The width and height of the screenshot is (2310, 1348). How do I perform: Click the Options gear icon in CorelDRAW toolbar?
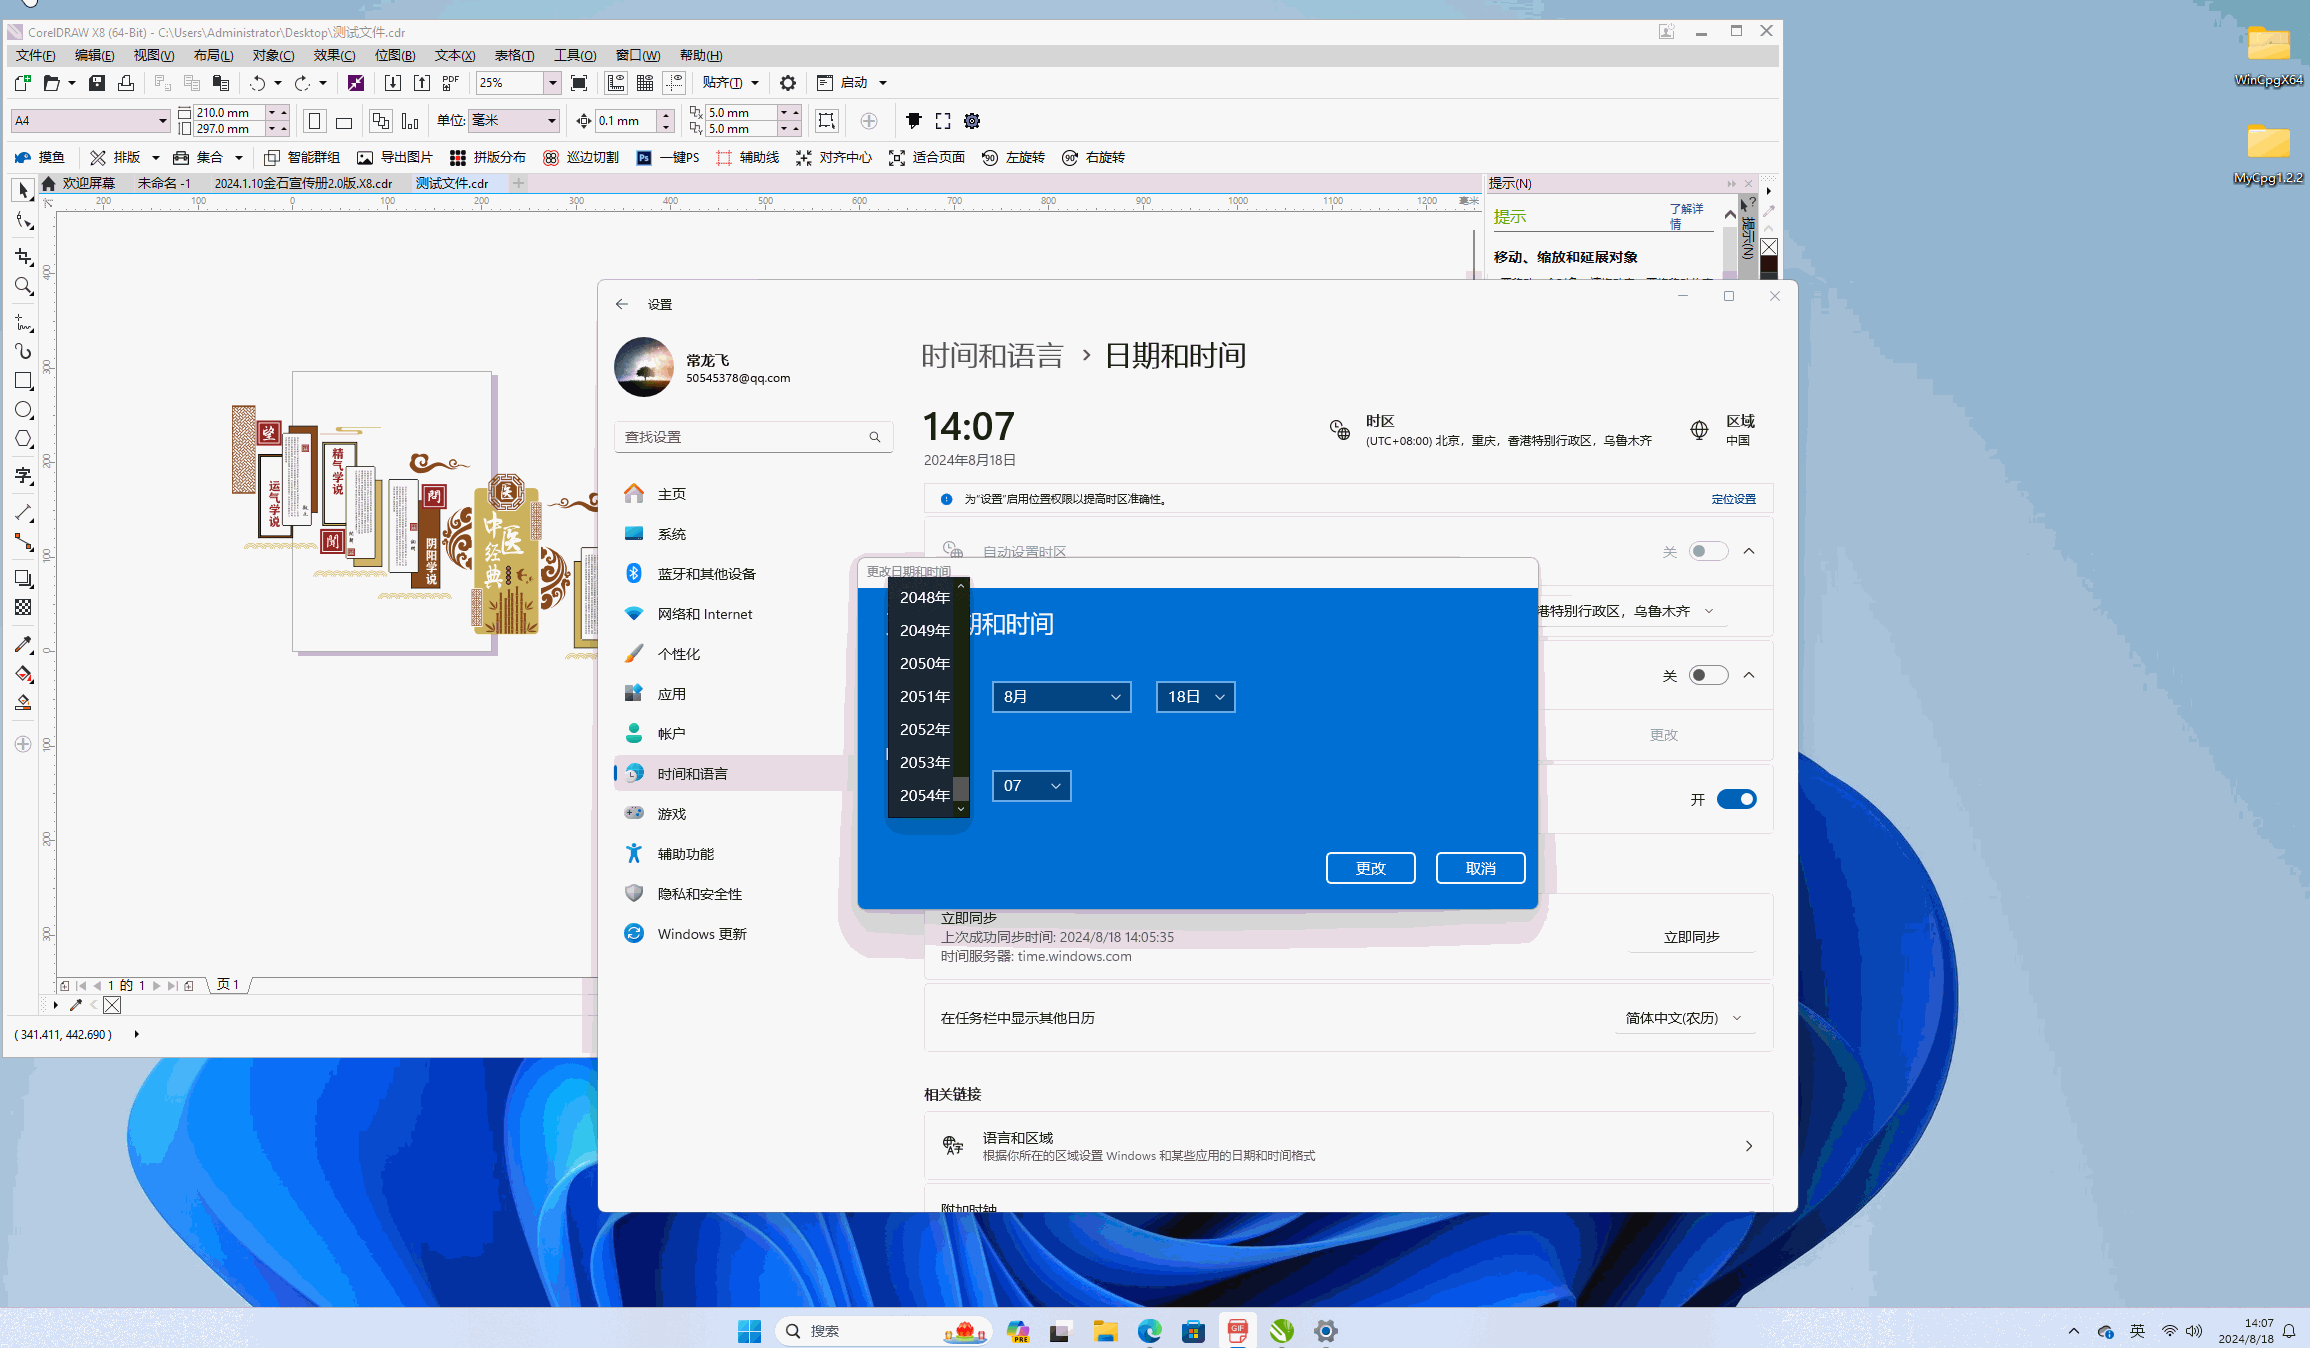pos(788,83)
